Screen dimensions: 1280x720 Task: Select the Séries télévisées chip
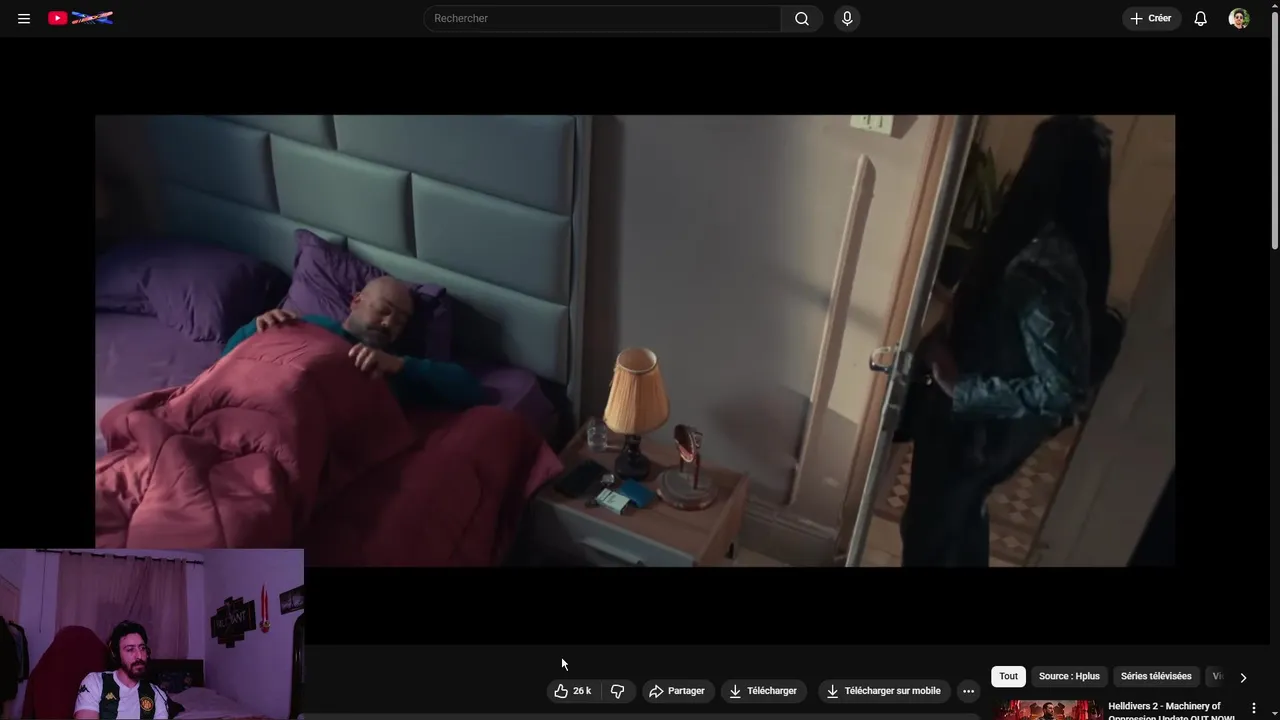coord(1156,676)
